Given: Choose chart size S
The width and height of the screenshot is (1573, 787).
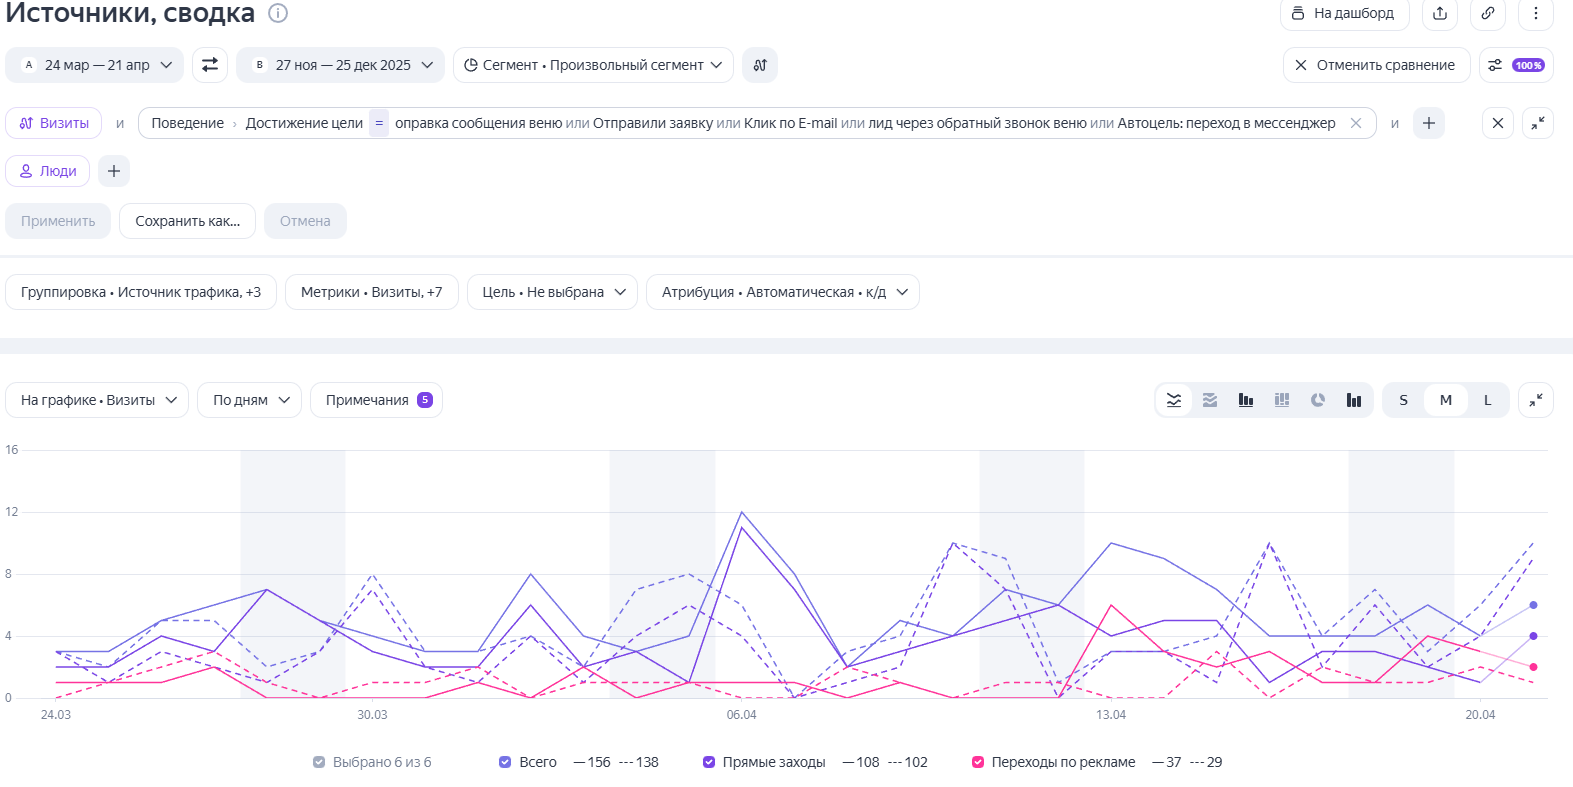Looking at the screenshot, I should coord(1403,400).
